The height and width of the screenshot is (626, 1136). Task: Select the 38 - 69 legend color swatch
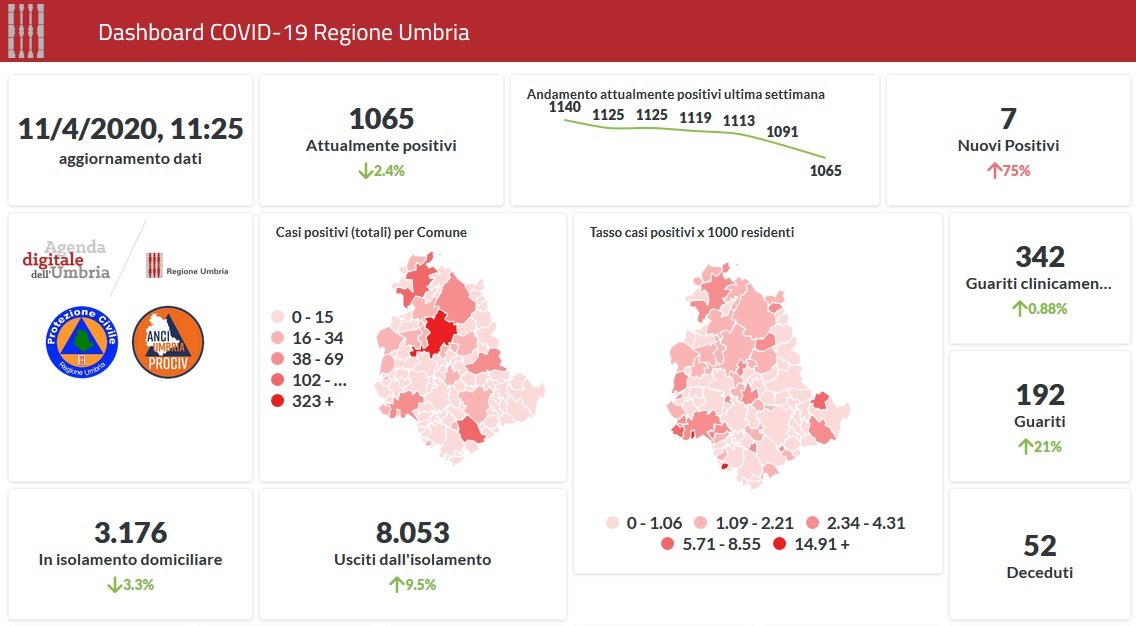(x=278, y=359)
